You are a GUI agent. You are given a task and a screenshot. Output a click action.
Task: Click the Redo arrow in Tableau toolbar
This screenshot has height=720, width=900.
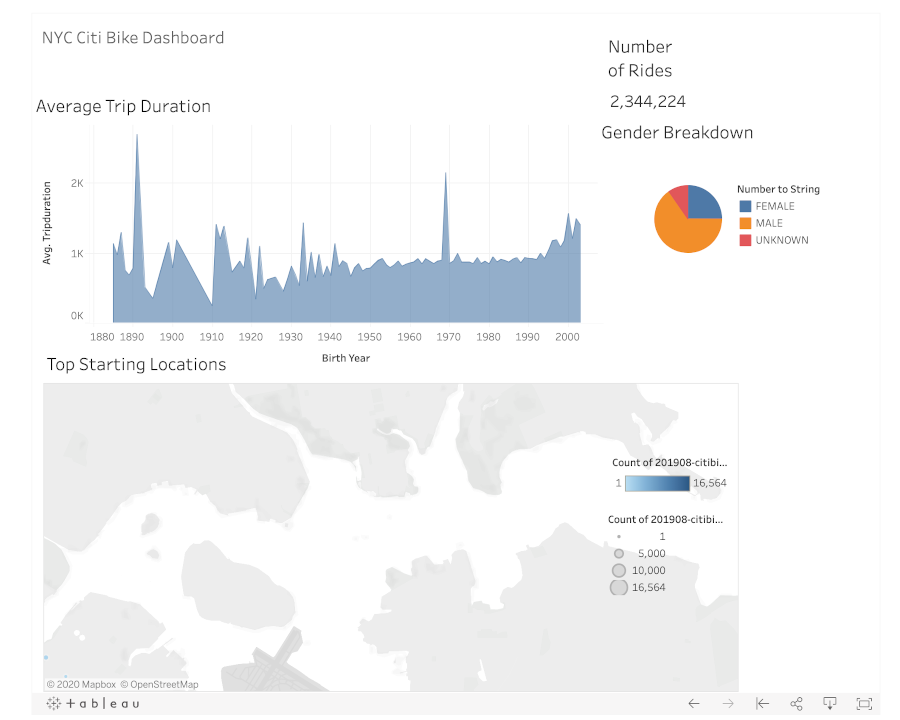pos(728,704)
